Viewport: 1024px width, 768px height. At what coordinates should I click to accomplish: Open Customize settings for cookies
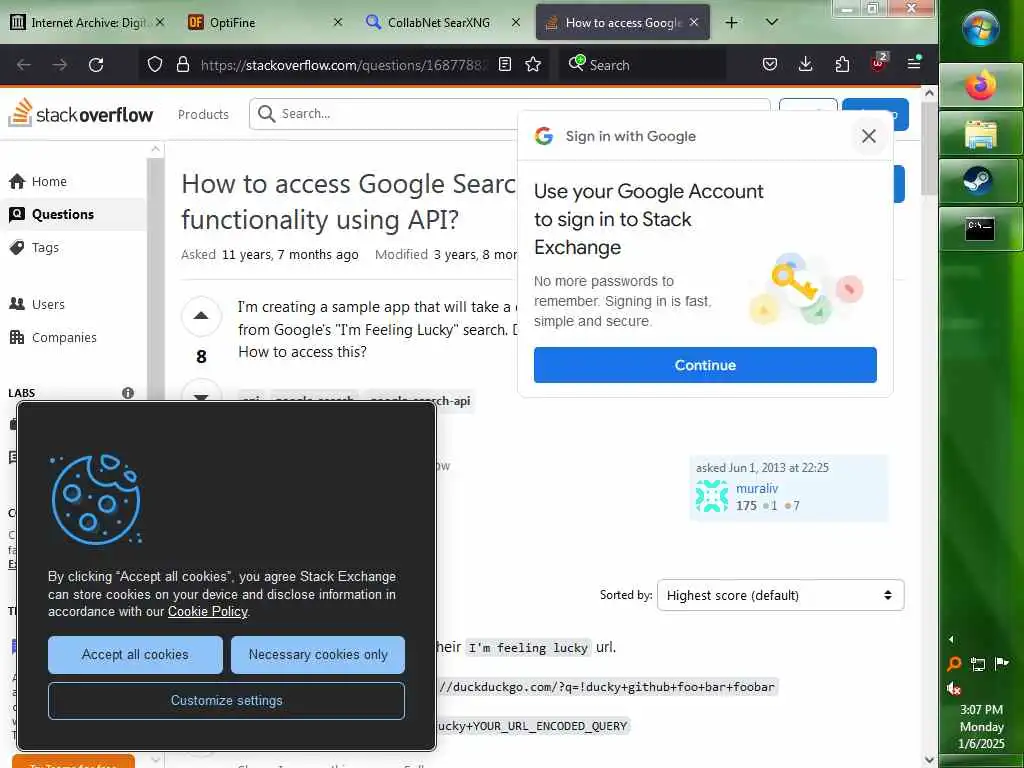(x=227, y=701)
